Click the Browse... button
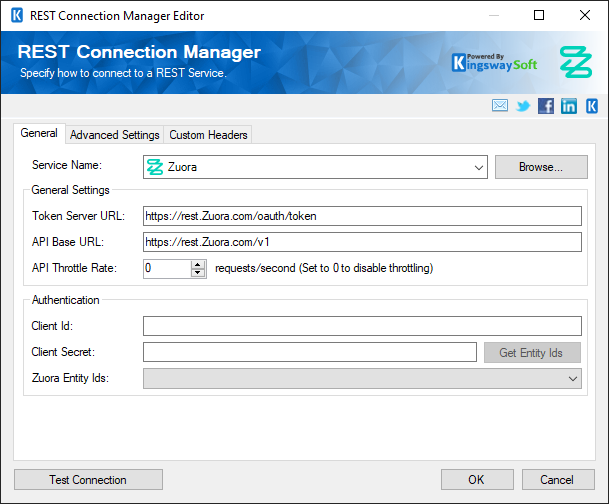Image resolution: width=609 pixels, height=504 pixels. [x=541, y=167]
